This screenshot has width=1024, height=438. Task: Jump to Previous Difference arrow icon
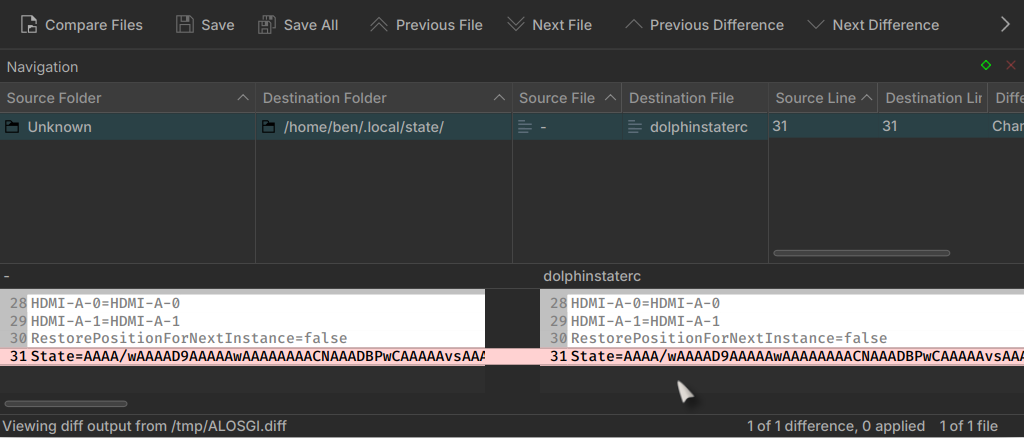click(x=633, y=25)
